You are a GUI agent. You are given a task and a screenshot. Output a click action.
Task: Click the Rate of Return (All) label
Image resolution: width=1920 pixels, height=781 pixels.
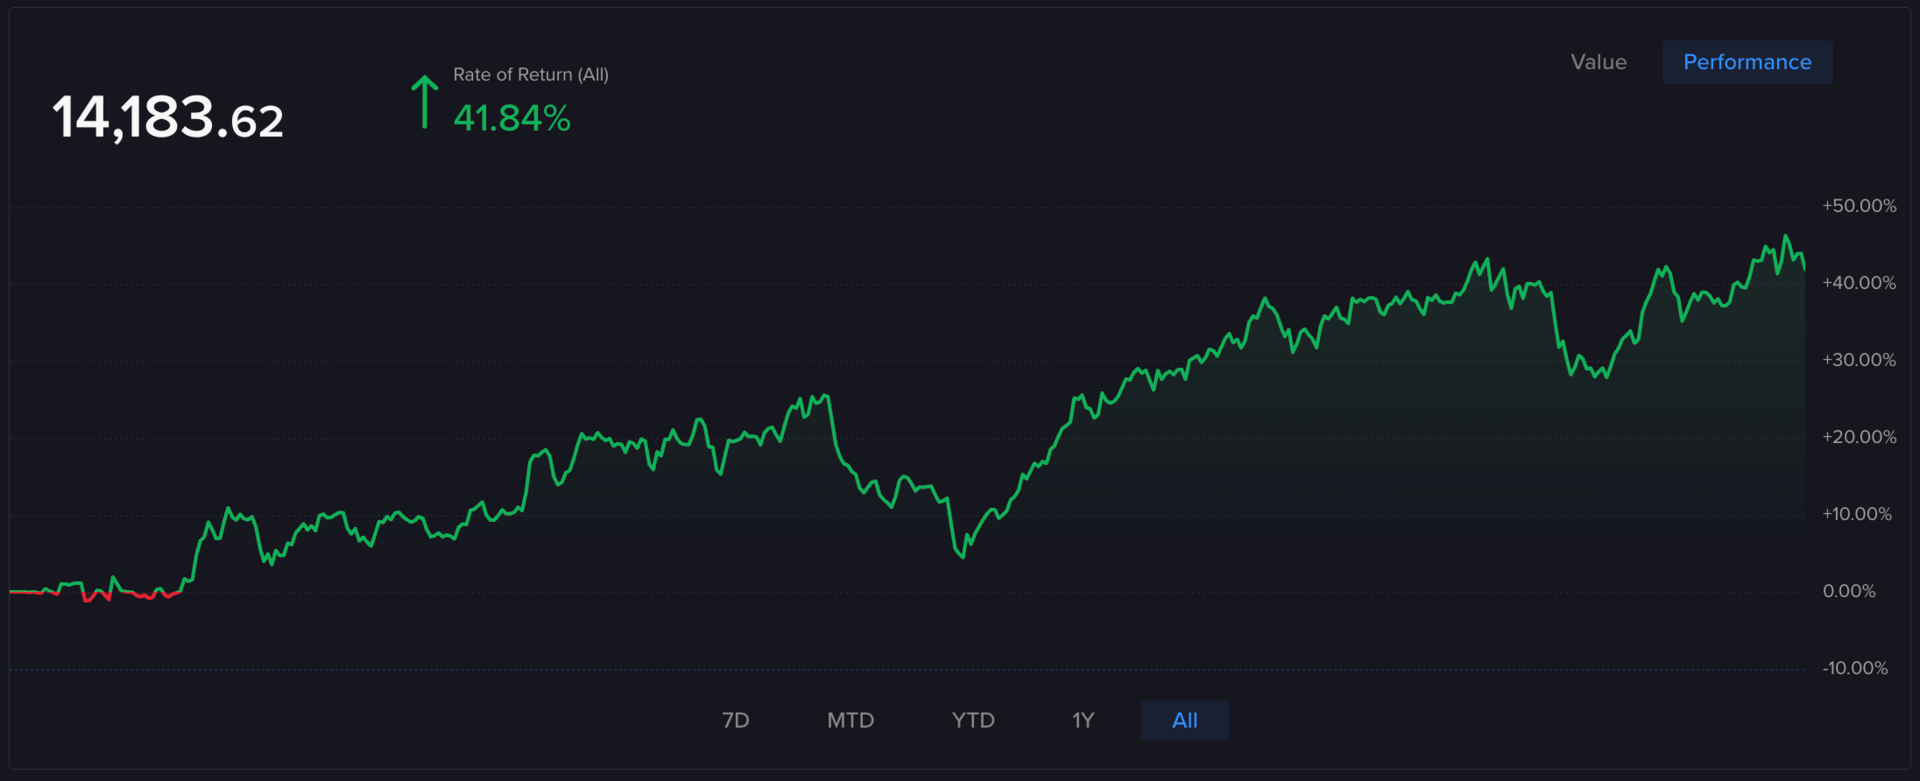tap(531, 74)
